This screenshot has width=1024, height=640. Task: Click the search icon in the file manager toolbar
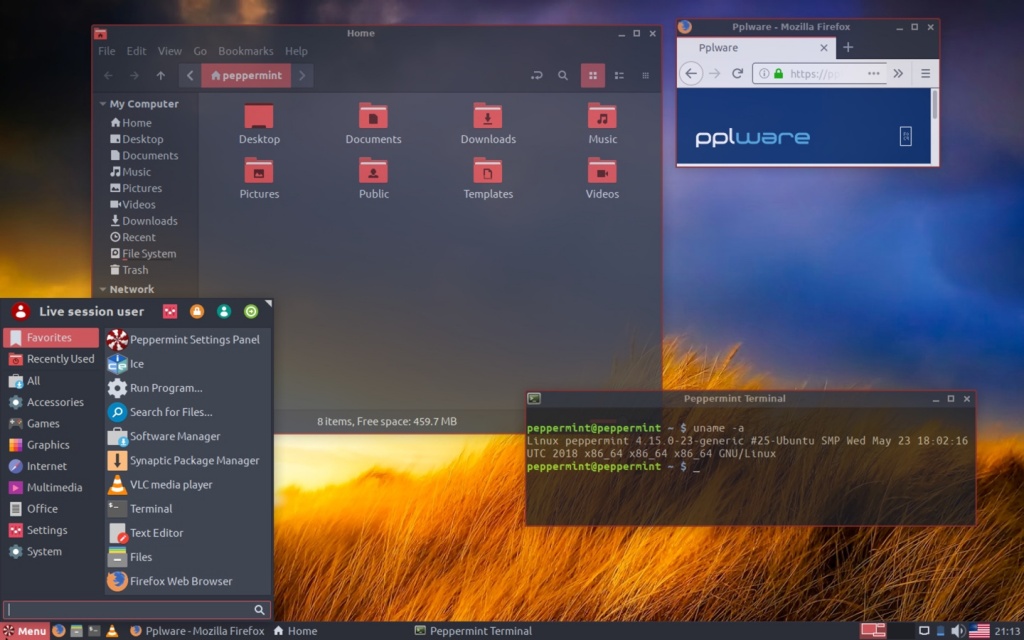pyautogui.click(x=562, y=75)
